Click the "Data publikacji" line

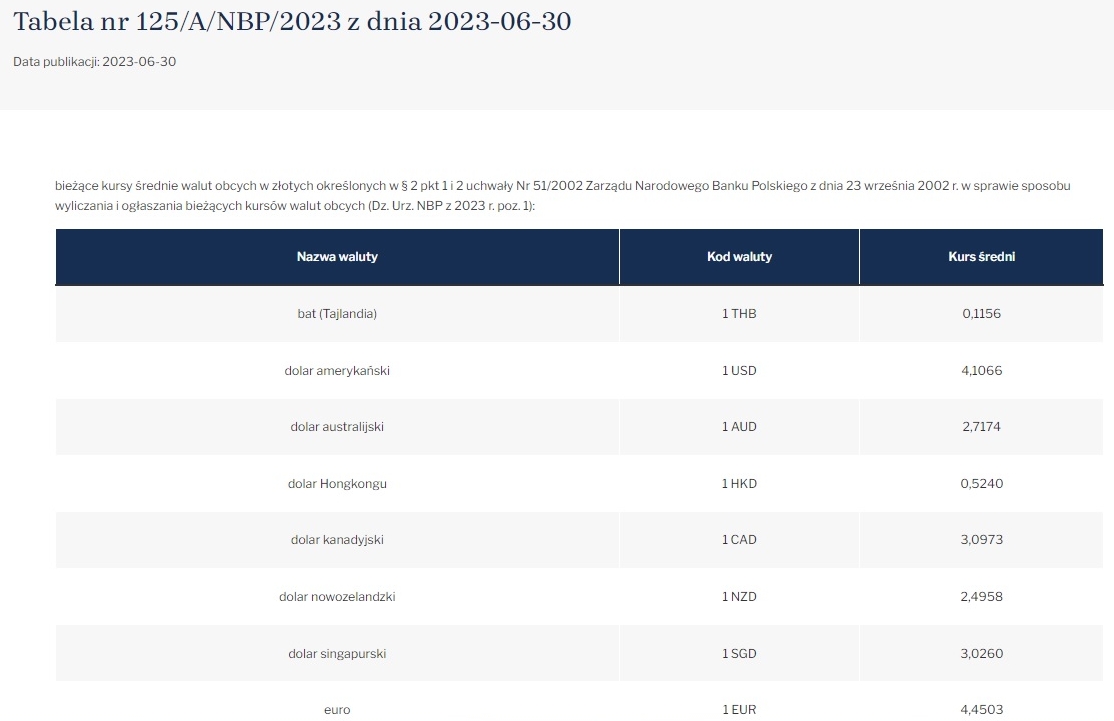pyautogui.click(x=95, y=62)
